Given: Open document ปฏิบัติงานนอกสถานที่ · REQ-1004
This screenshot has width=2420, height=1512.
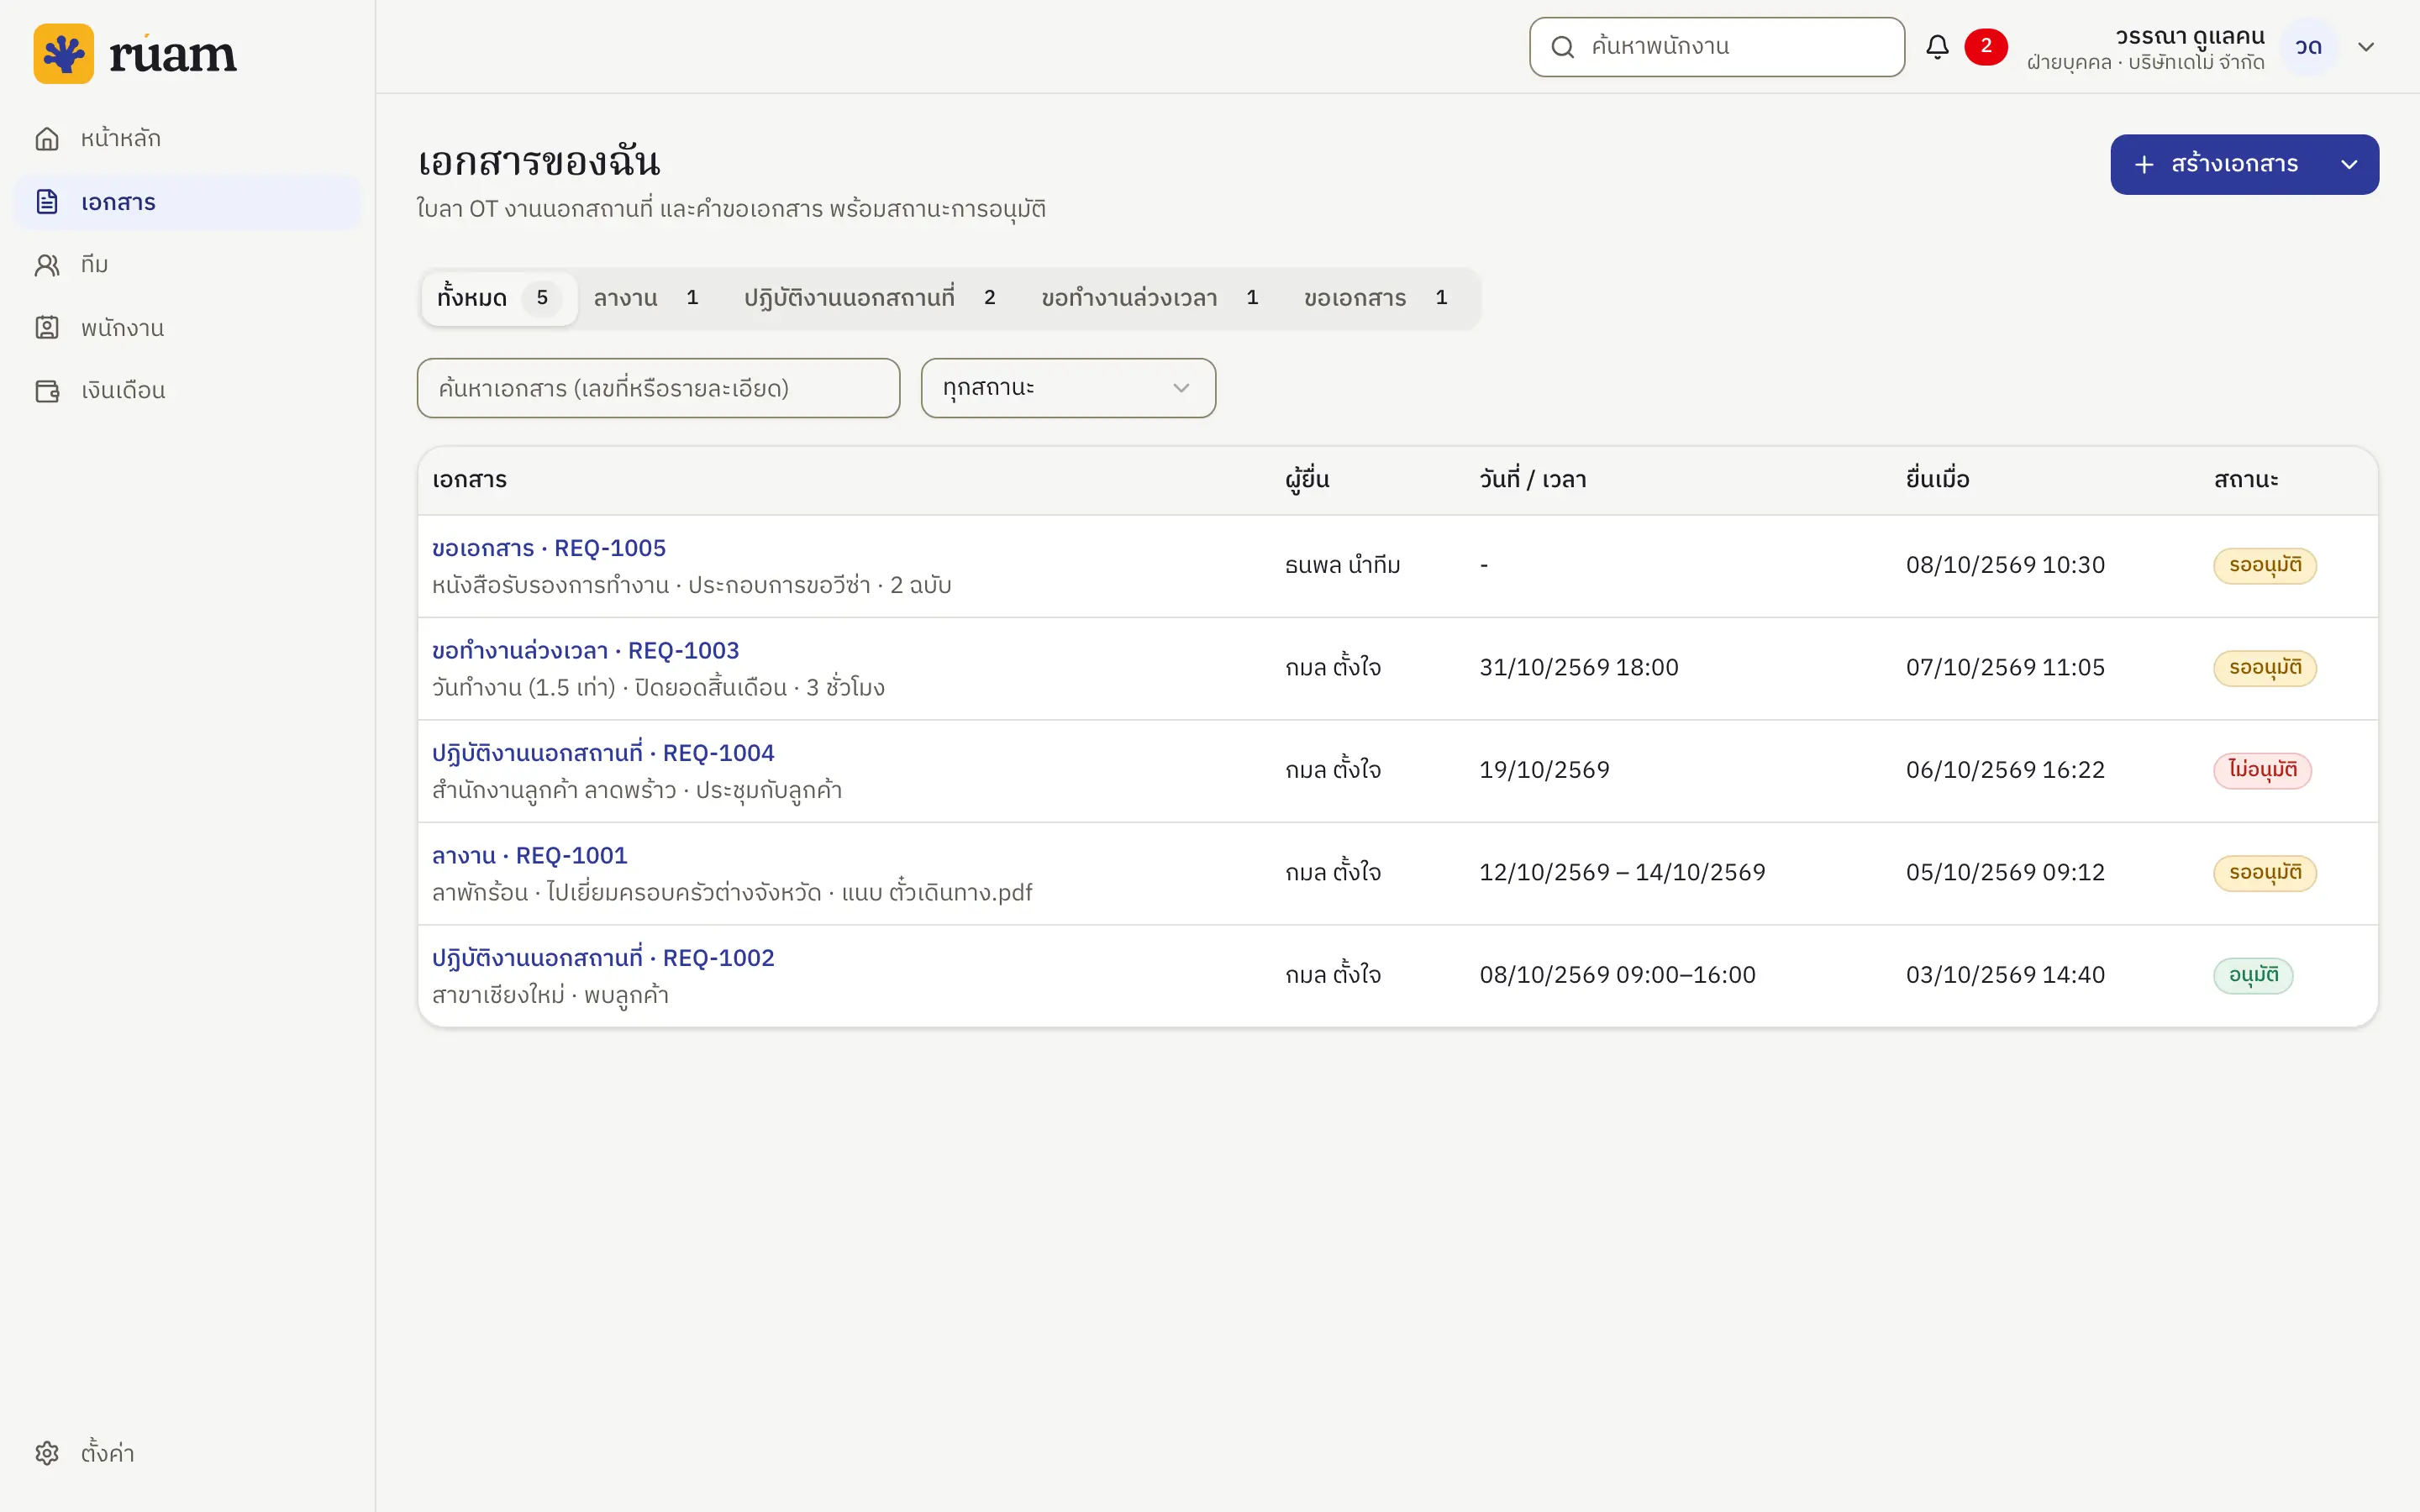Looking at the screenshot, I should [603, 753].
